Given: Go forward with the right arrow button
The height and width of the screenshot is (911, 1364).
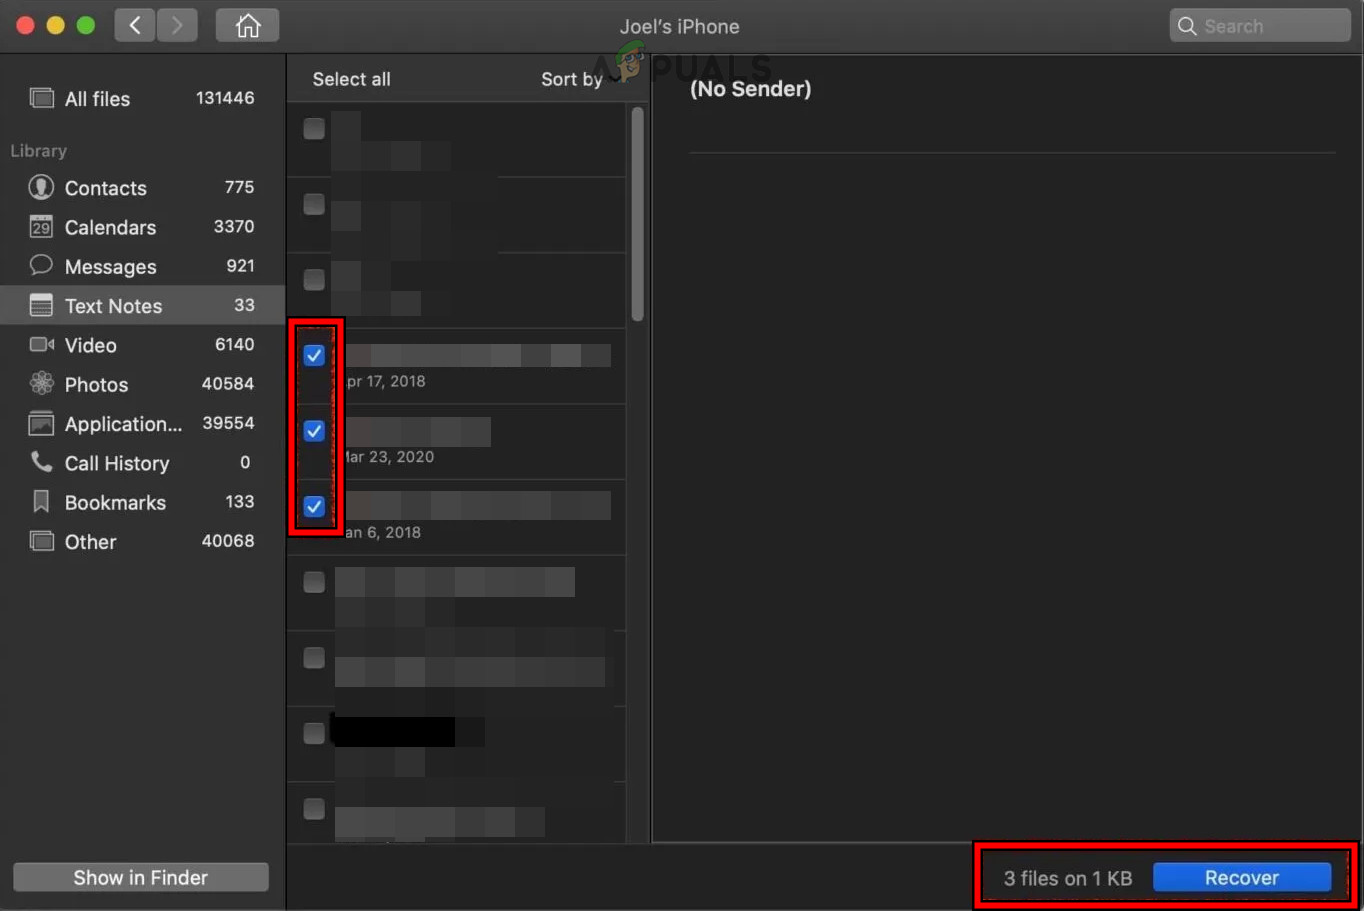Looking at the screenshot, I should pos(176,25).
